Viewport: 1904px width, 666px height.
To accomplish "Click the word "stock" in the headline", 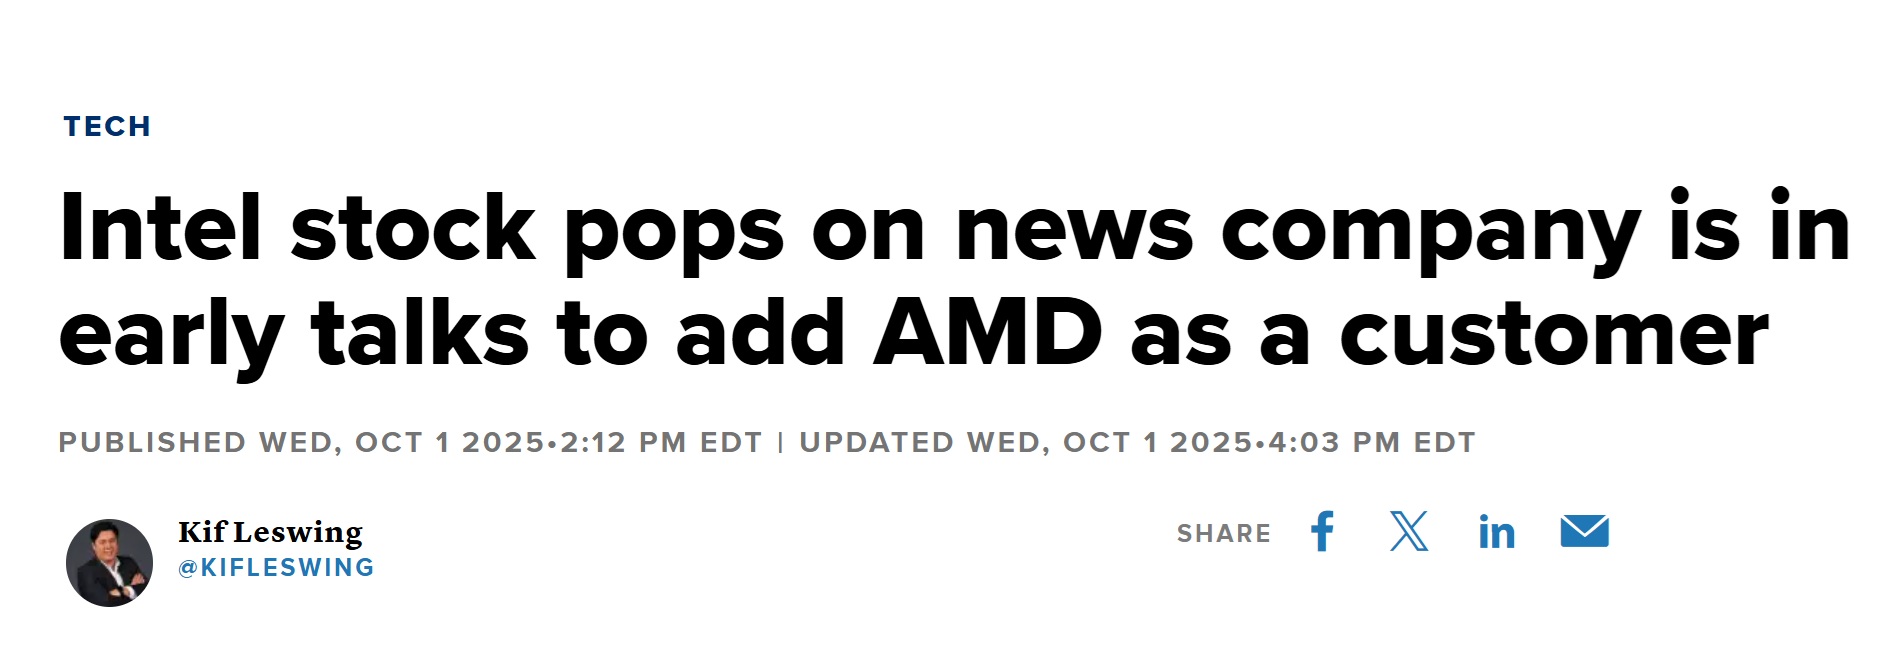I will 413,230.
